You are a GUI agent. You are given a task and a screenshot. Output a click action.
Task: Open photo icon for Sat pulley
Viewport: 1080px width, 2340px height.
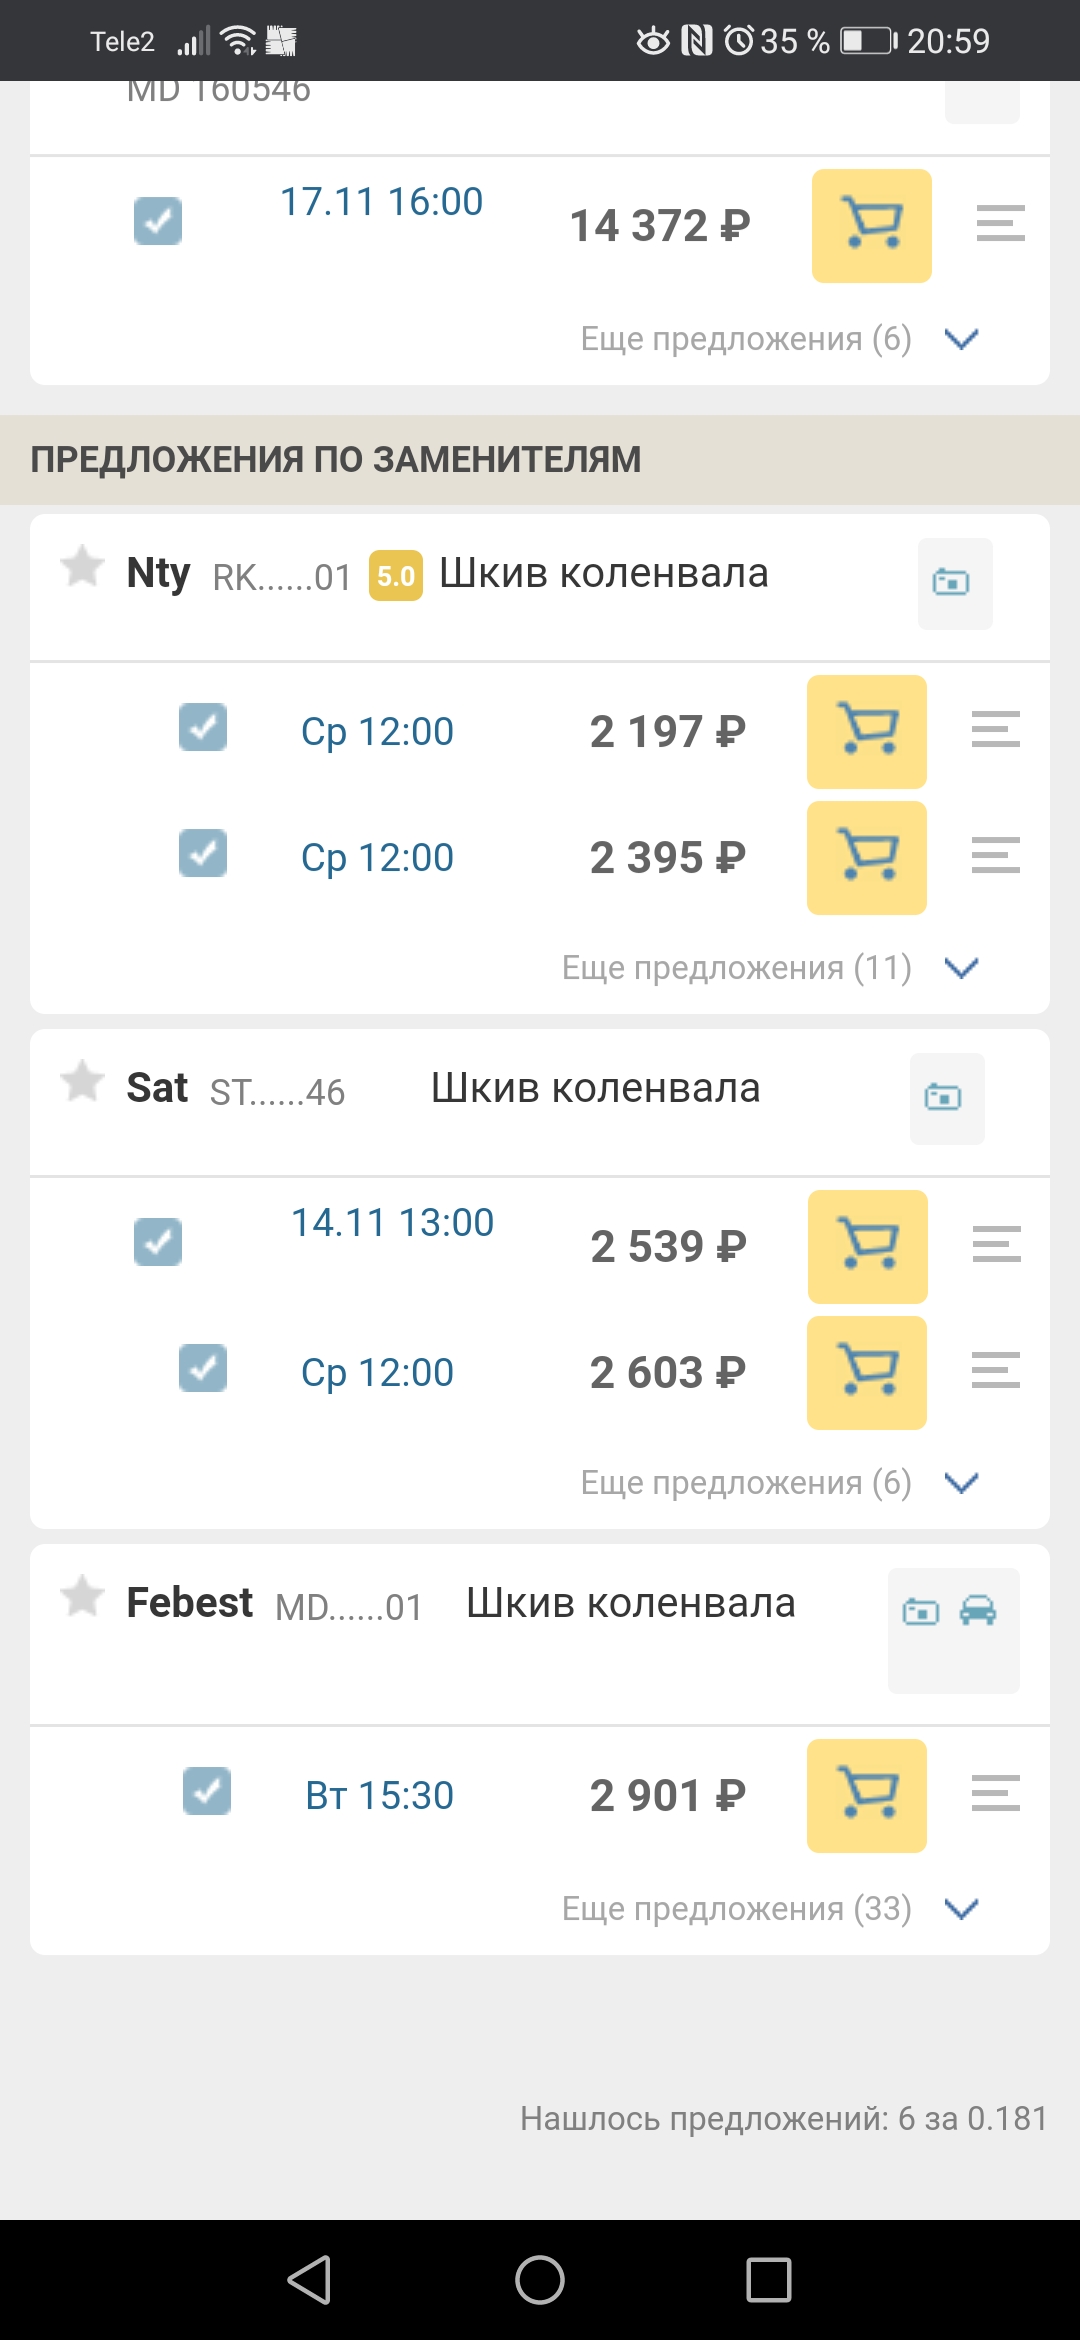point(943,1098)
